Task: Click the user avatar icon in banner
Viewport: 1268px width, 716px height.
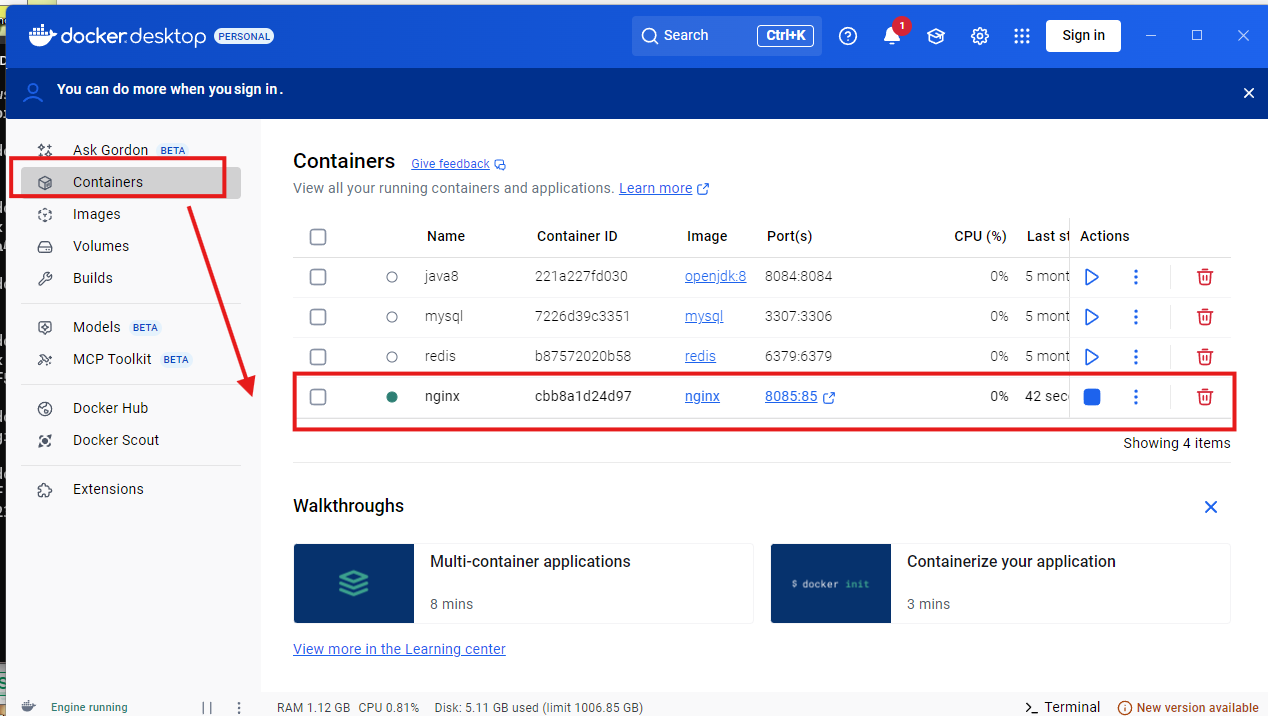Action: point(33,93)
